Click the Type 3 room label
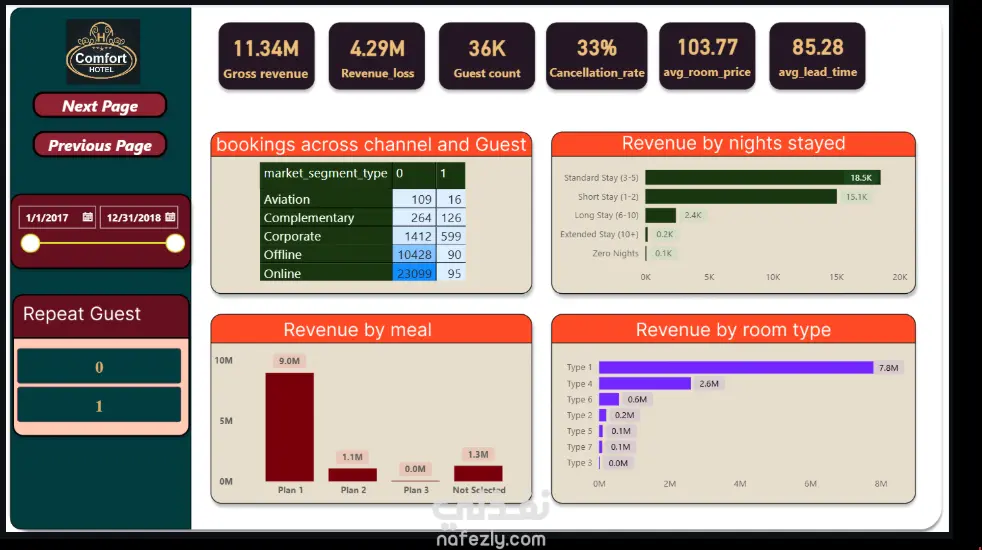Screen dimensions: 982x550 pos(579,463)
